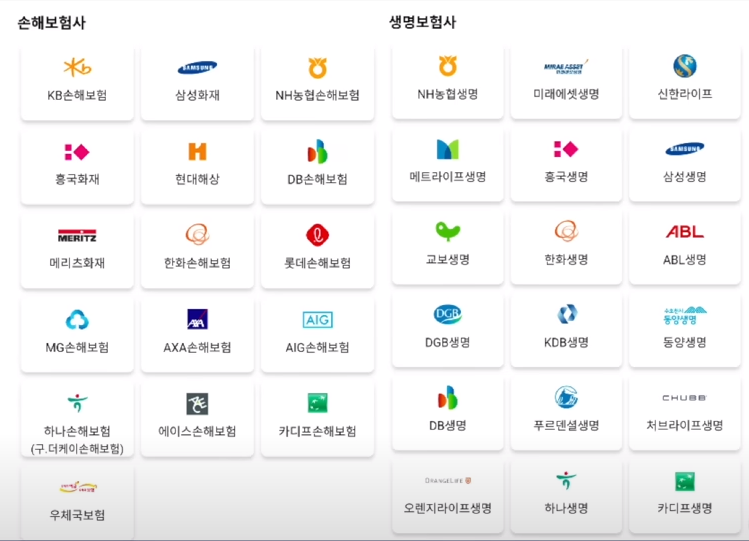
Task: Click the 현대해상 orange H logo
Action: pyautogui.click(x=197, y=151)
